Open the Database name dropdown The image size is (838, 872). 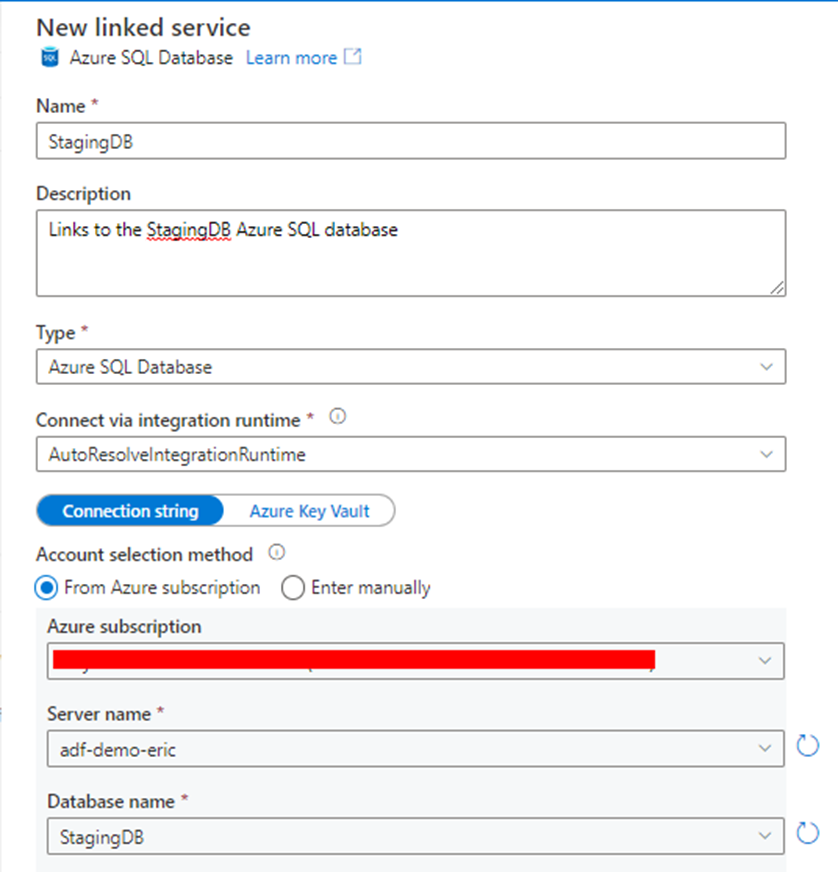click(x=416, y=836)
